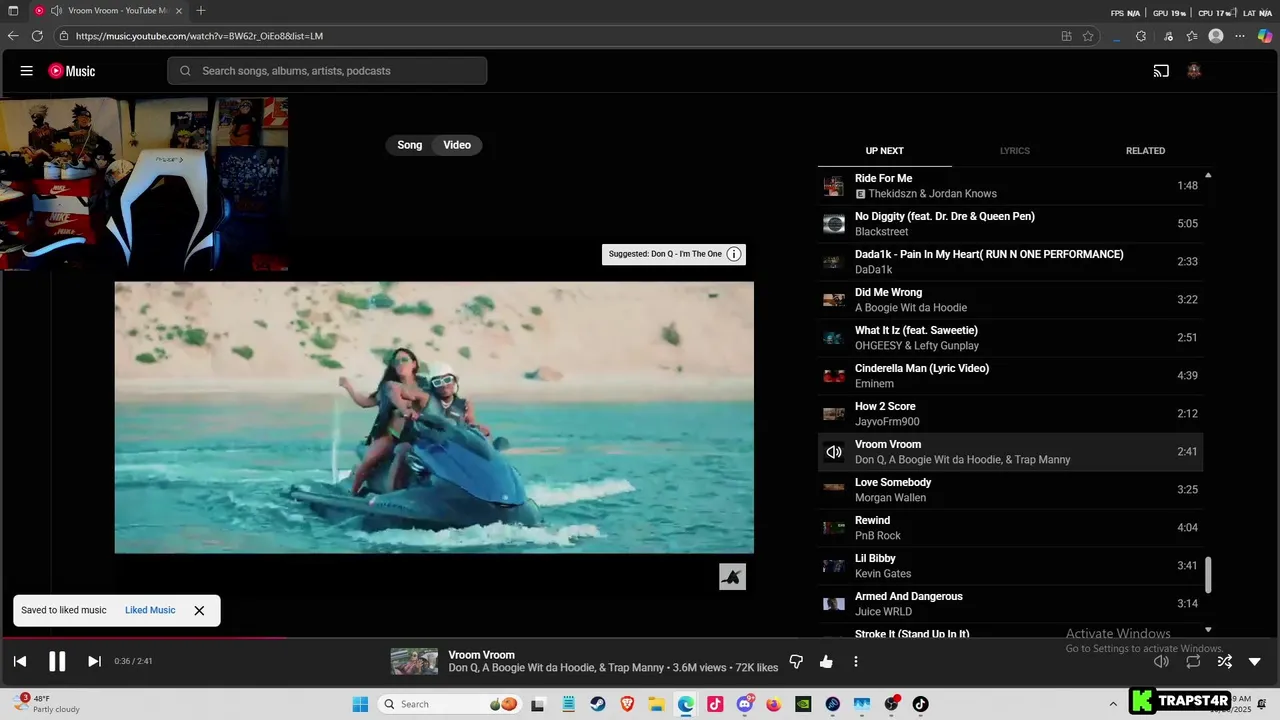Play Did Me Wrong from queue

[1010, 300]
